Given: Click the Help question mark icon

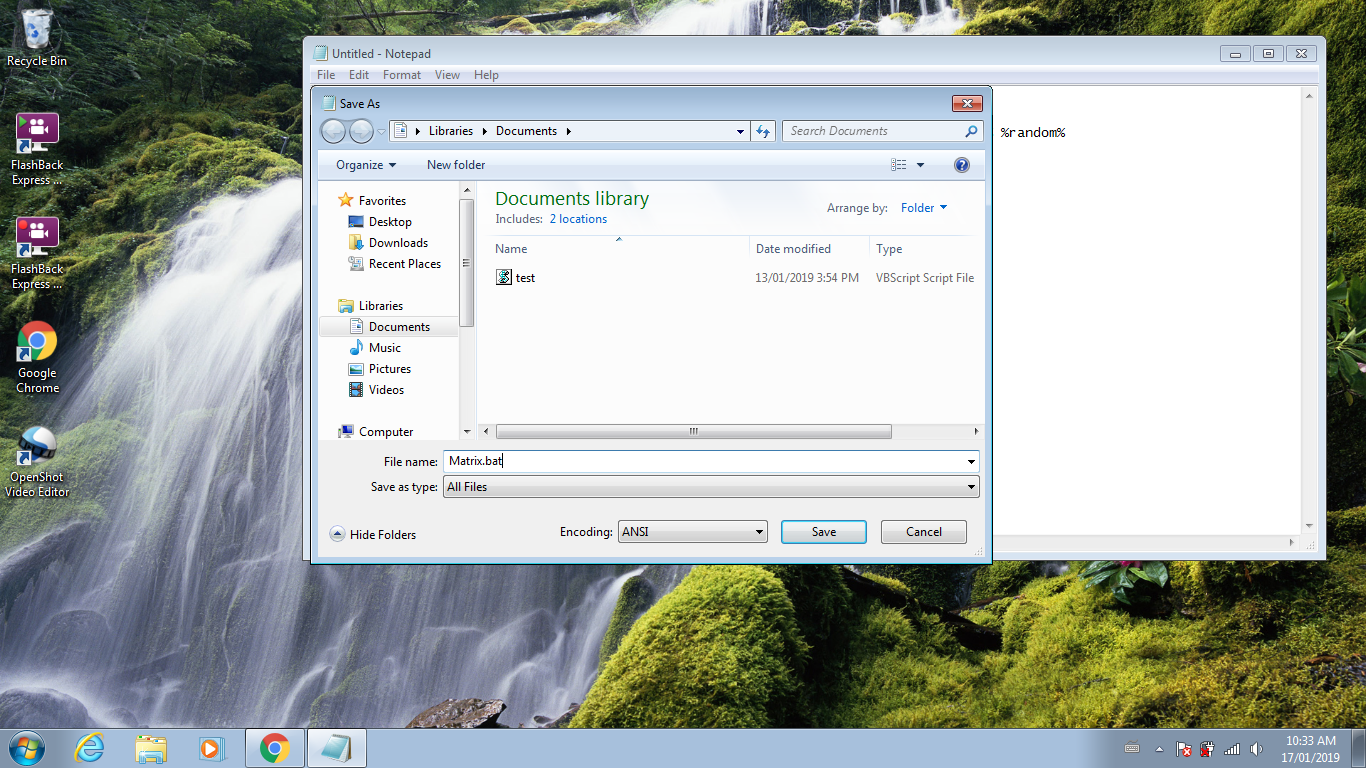Looking at the screenshot, I should pos(961,164).
